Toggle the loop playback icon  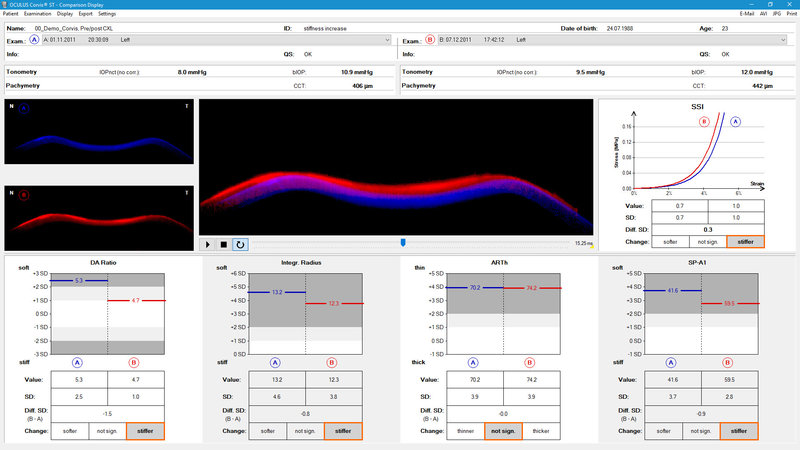(x=240, y=243)
